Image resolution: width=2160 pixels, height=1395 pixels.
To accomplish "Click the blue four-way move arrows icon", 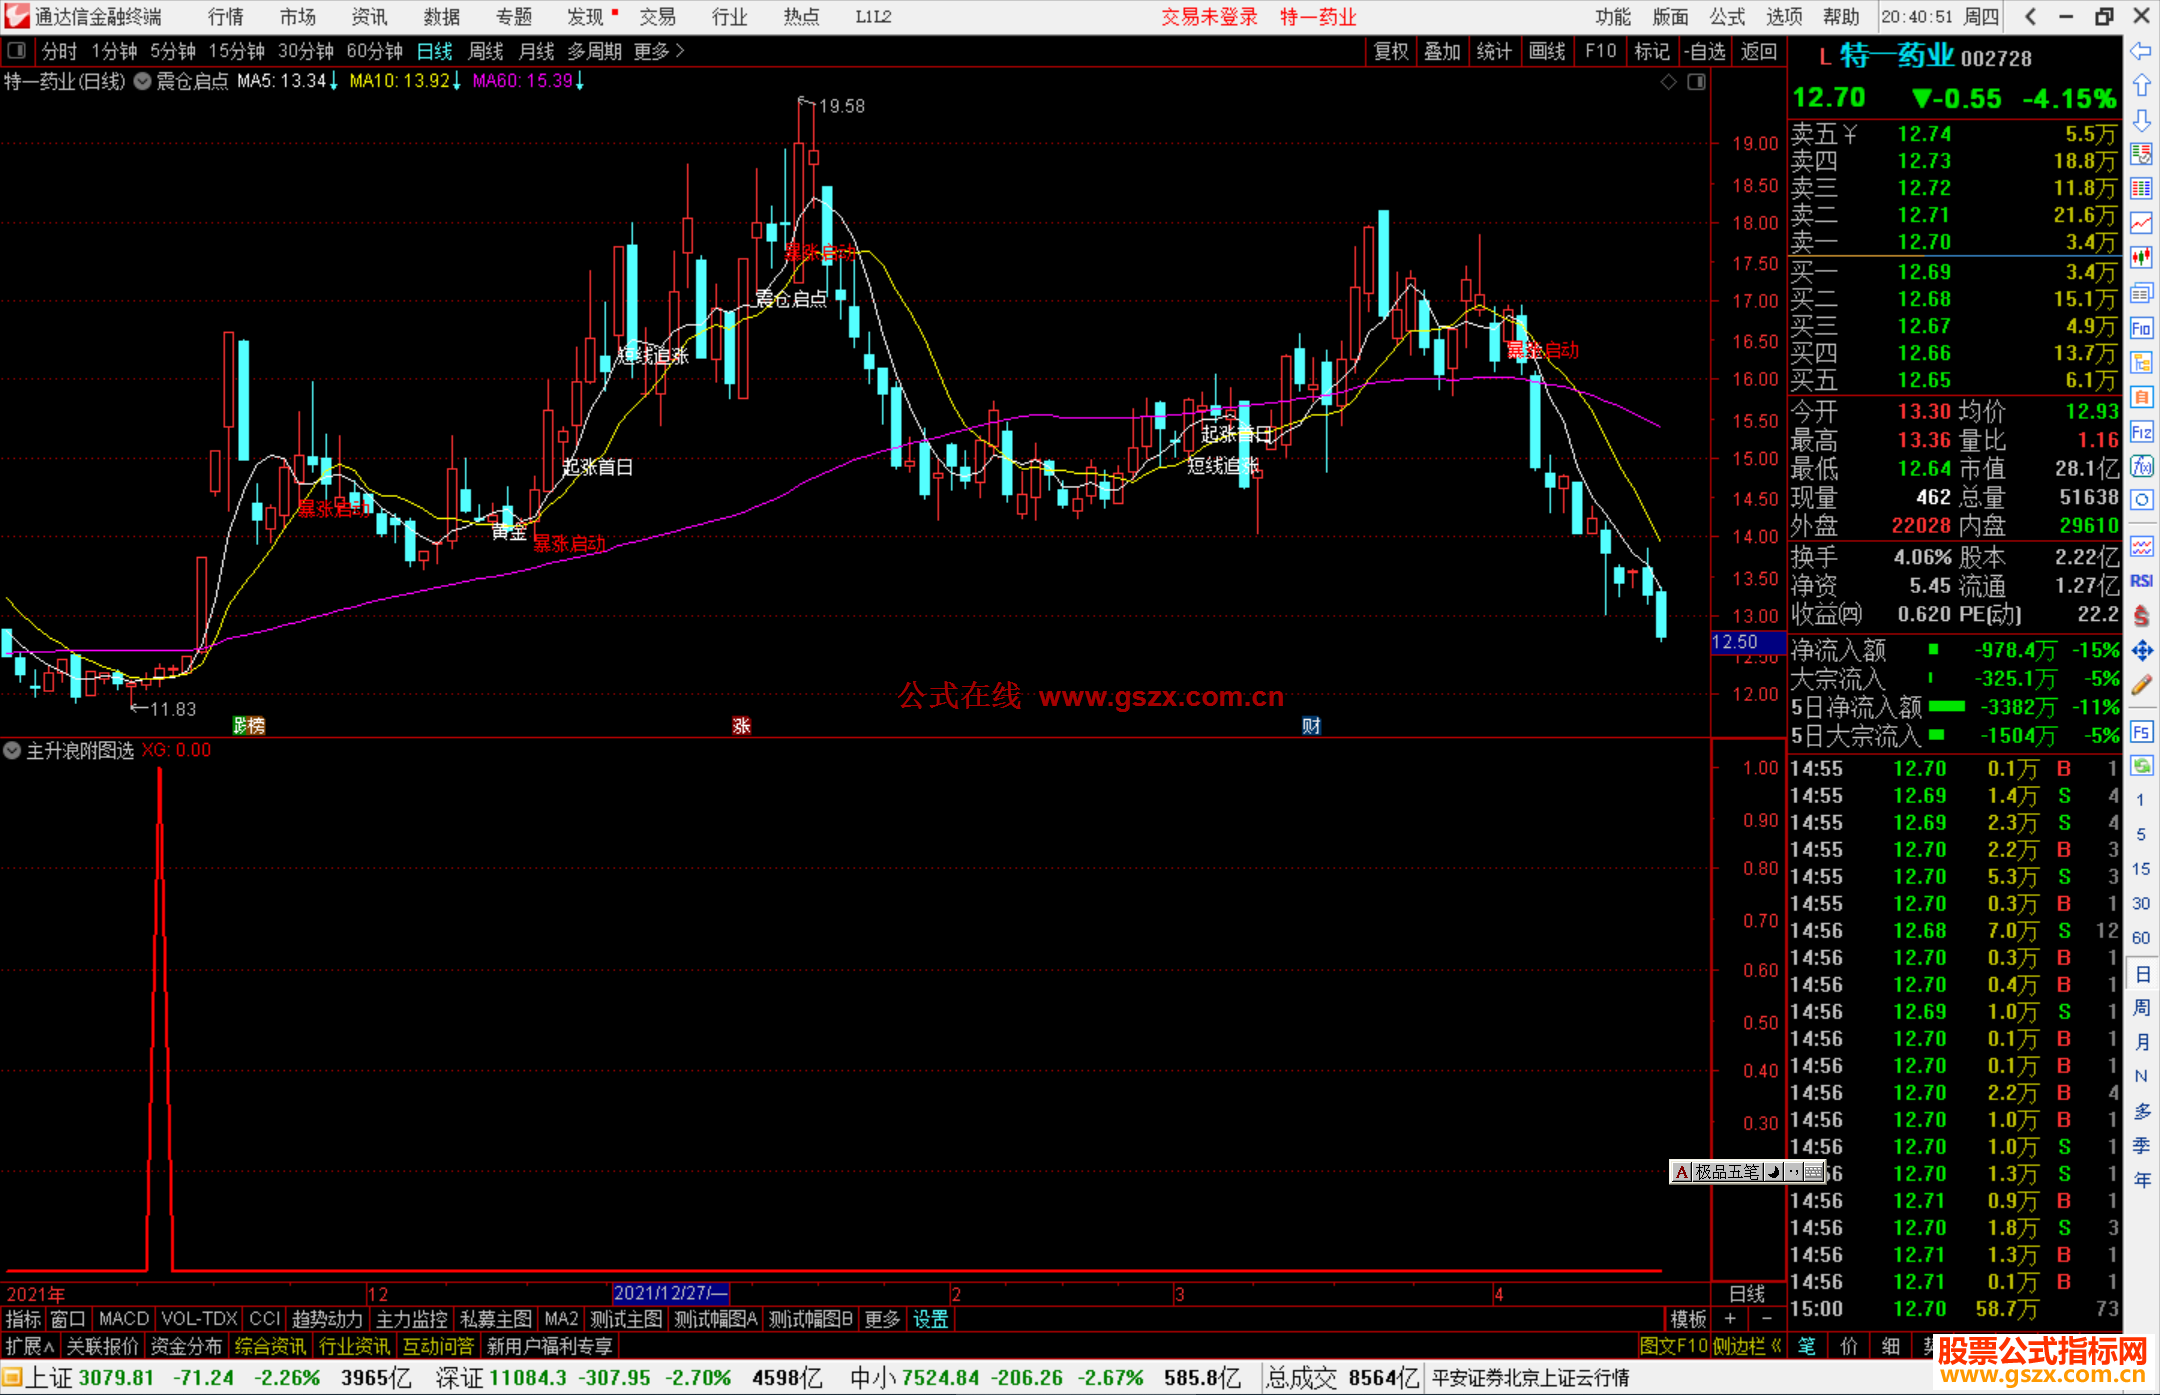I will 2141,651.
